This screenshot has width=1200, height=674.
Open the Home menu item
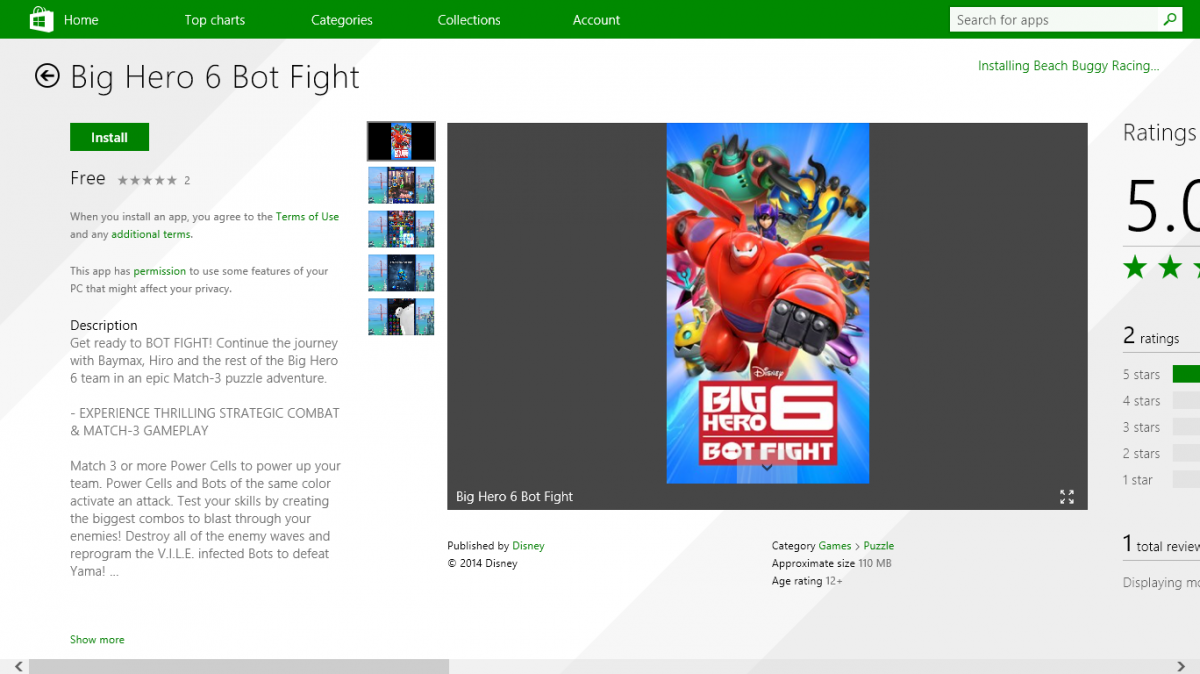[x=81, y=20]
